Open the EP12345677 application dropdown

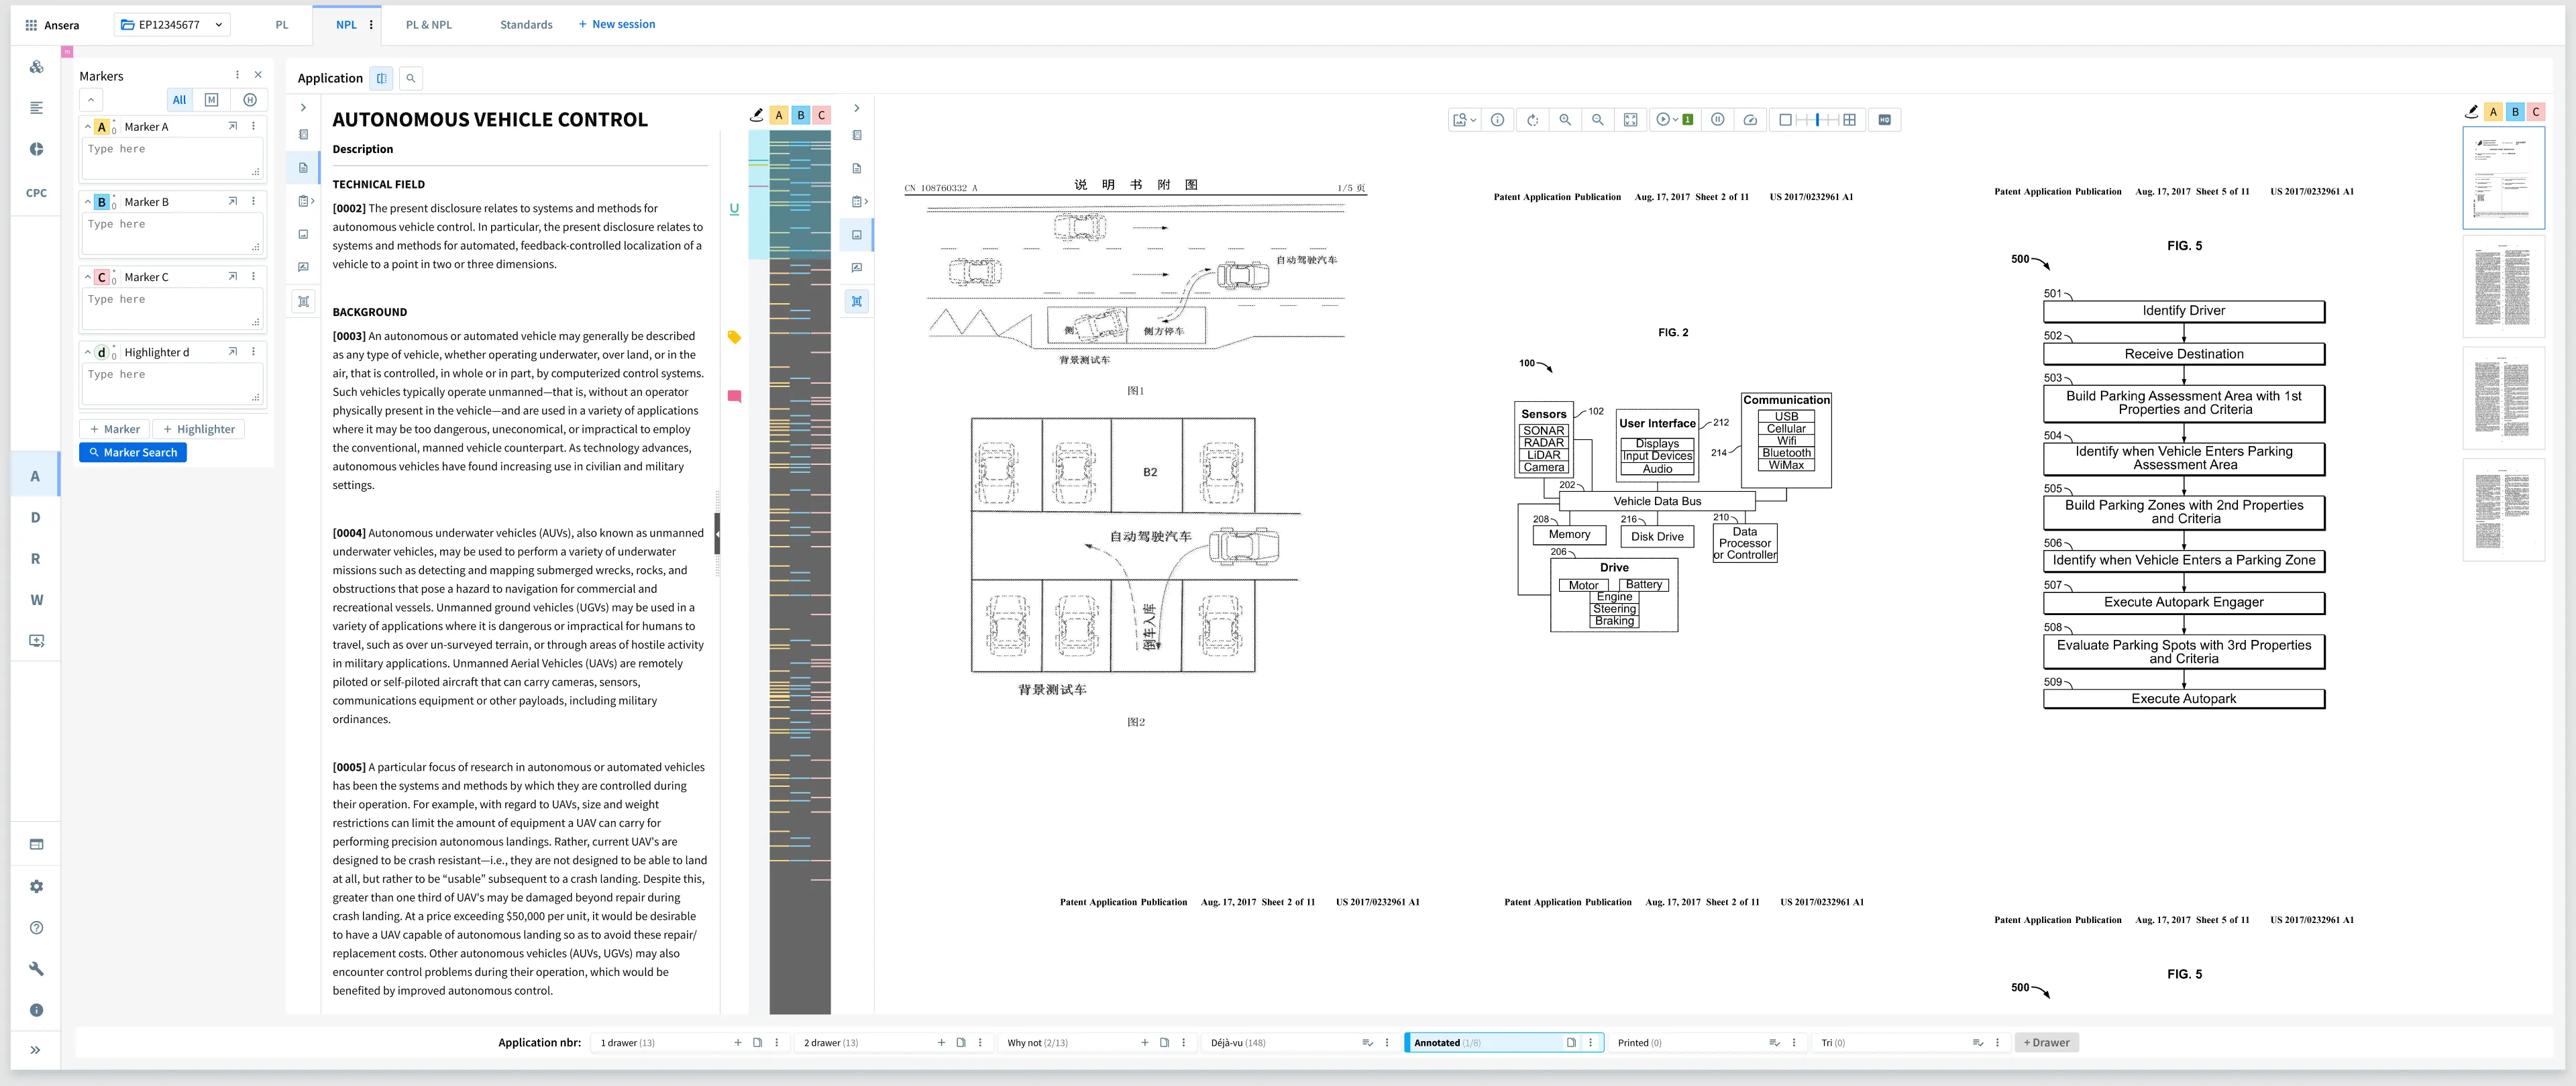coord(172,25)
